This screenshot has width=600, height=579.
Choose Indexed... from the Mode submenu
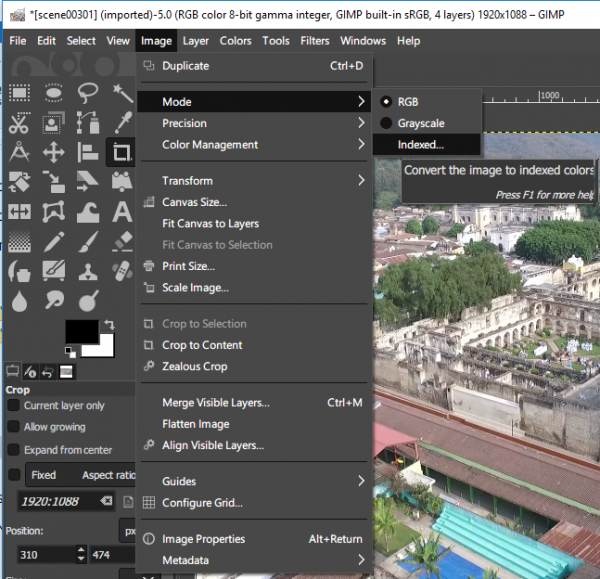point(420,145)
